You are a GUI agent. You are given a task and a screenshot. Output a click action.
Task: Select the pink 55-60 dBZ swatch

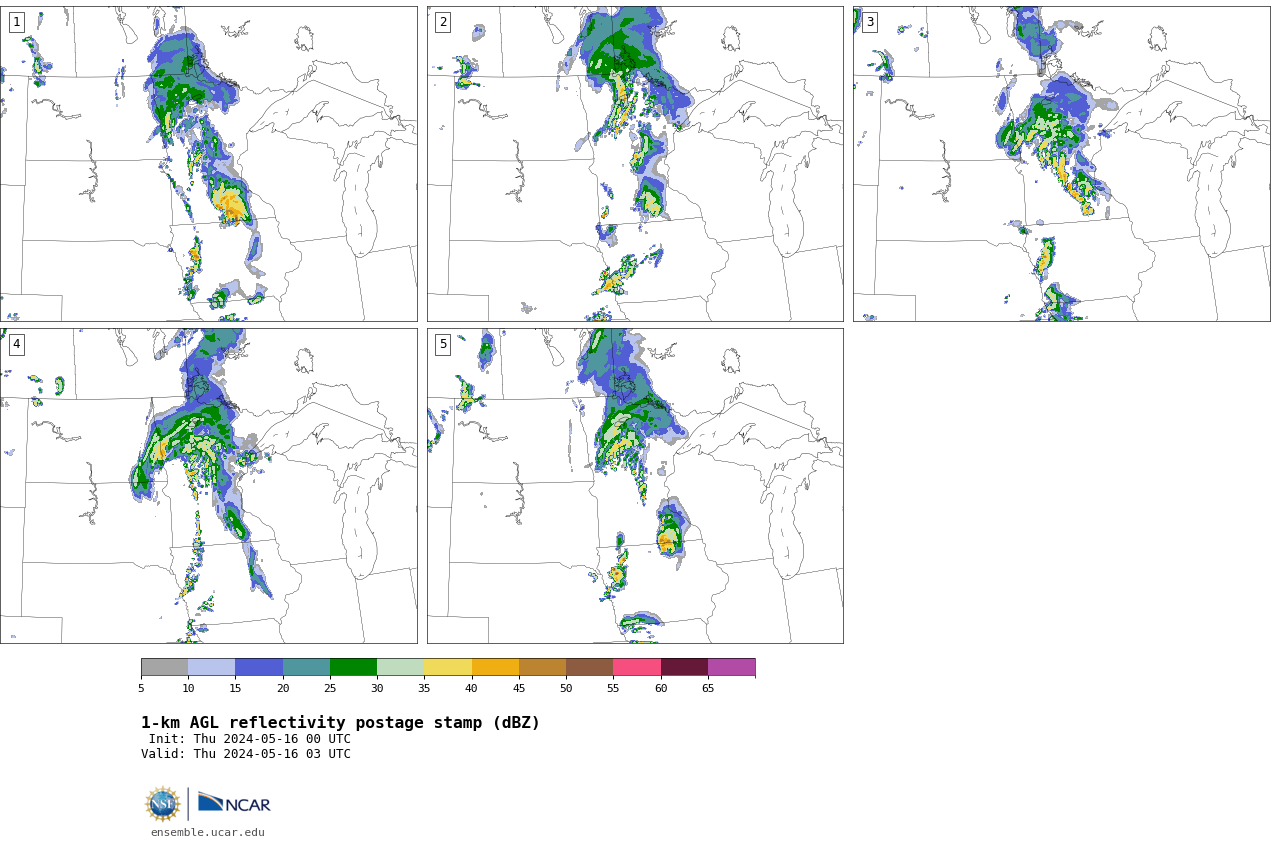(637, 667)
